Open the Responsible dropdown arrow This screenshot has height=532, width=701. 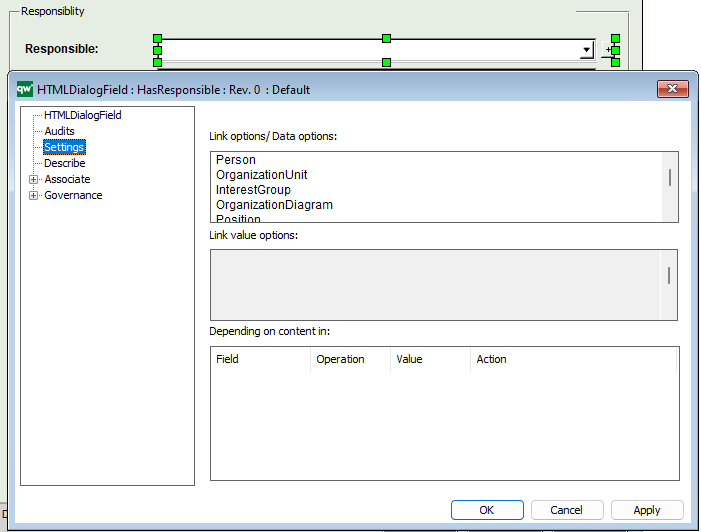coord(586,49)
